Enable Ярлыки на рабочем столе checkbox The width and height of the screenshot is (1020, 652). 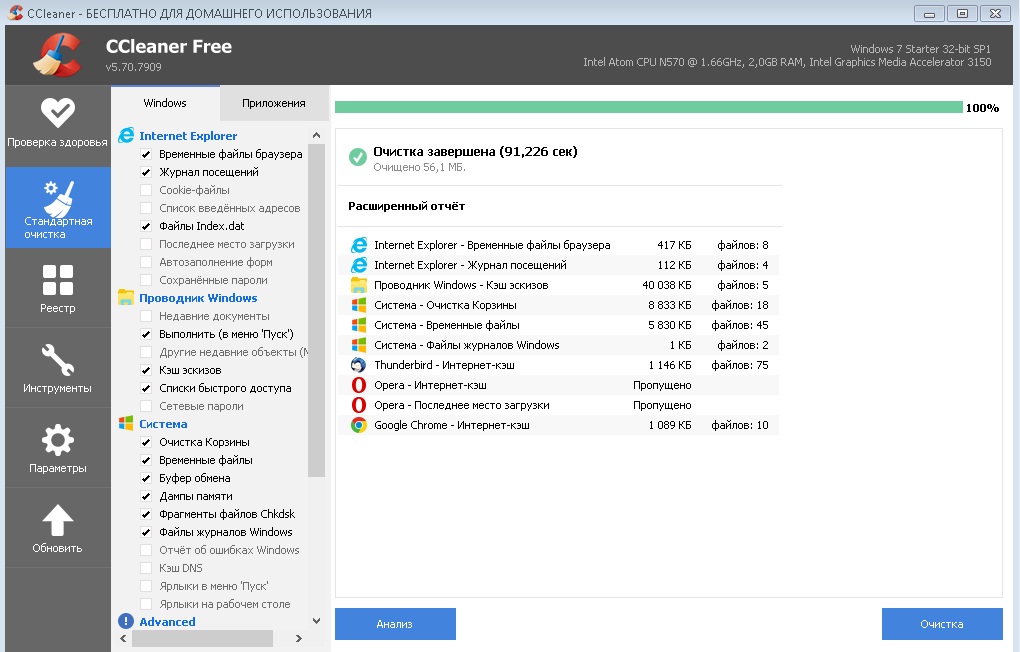coord(146,604)
